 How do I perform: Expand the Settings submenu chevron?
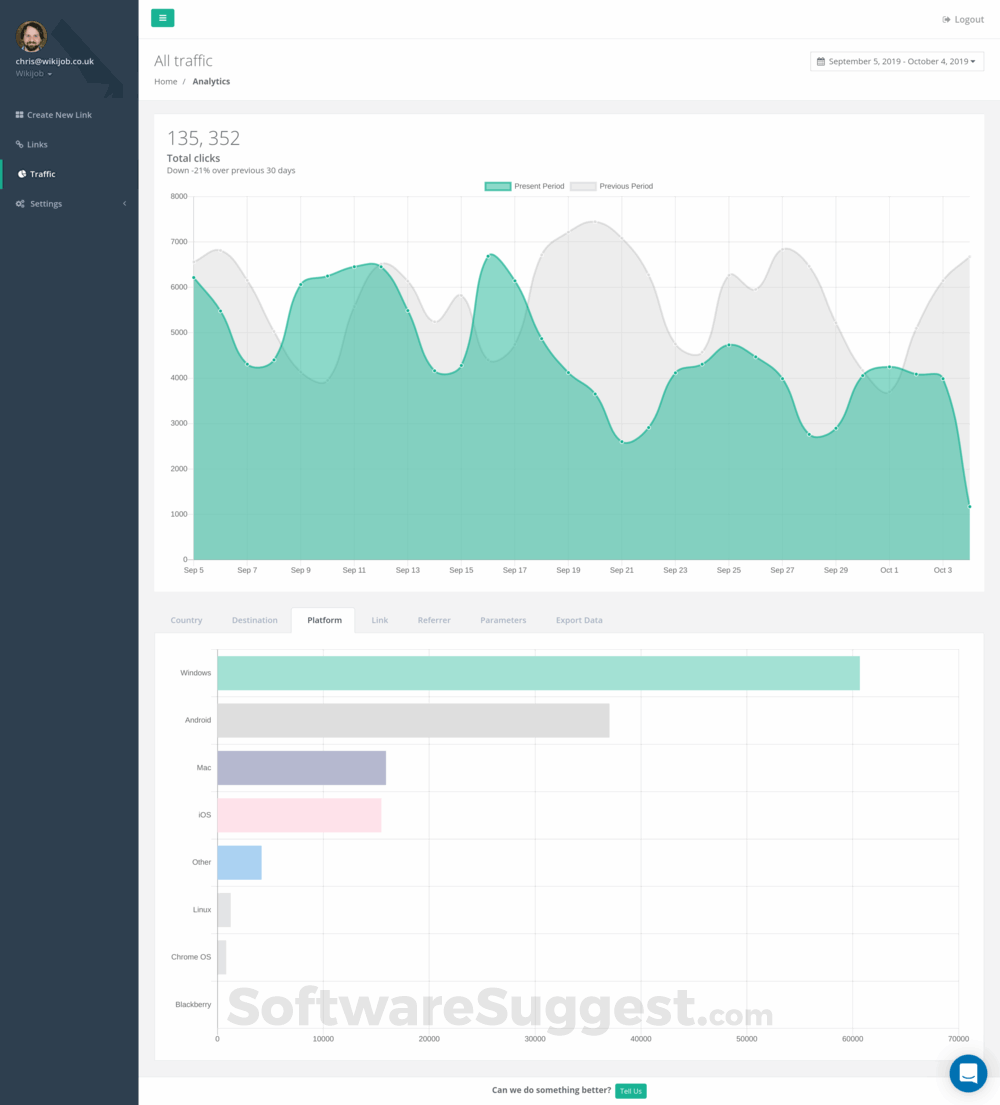click(124, 203)
